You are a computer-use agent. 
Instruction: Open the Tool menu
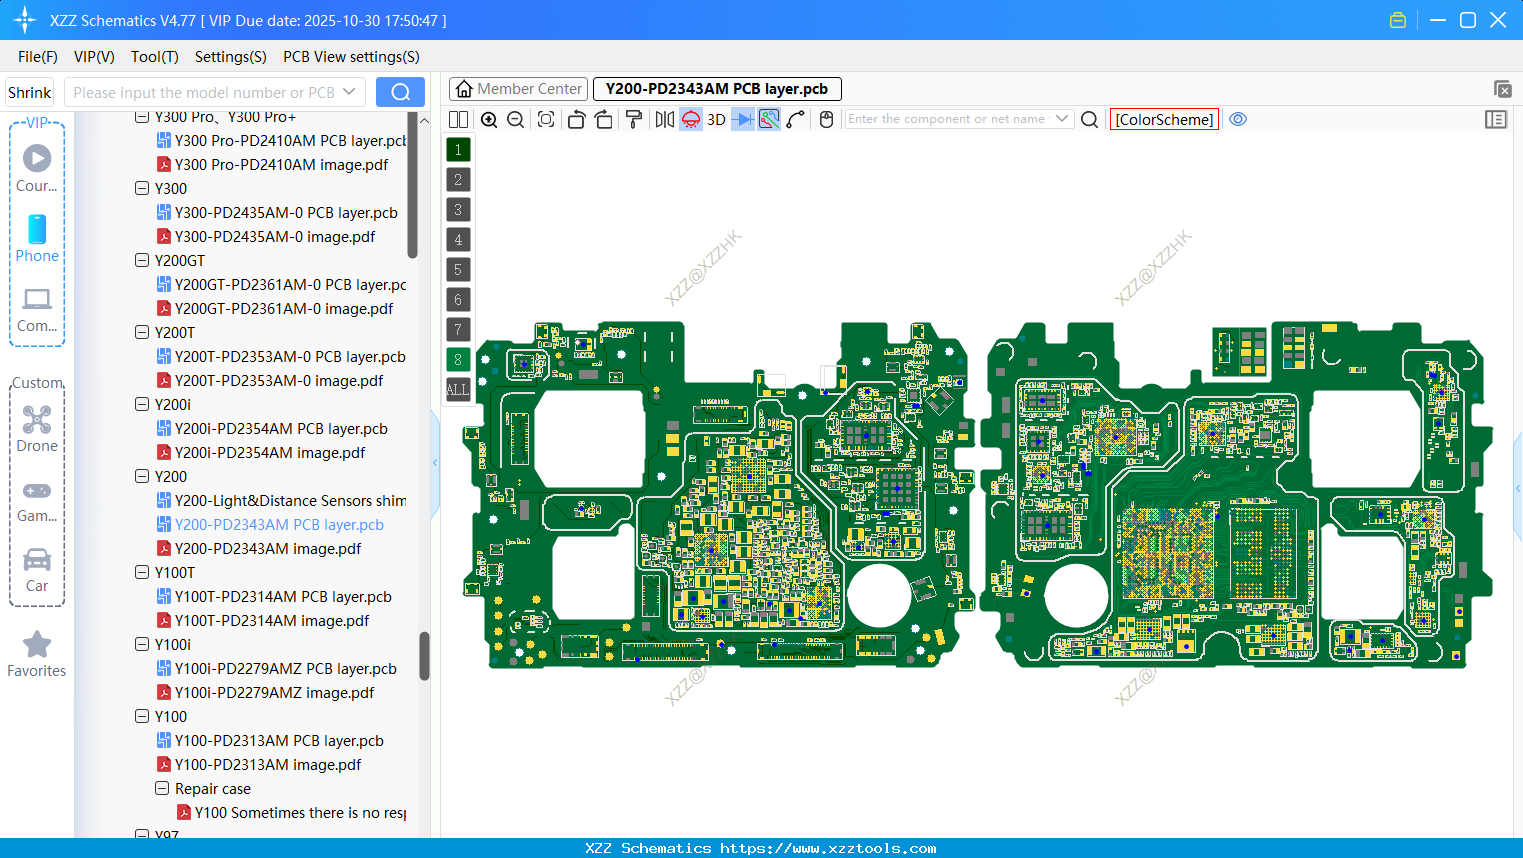154,57
